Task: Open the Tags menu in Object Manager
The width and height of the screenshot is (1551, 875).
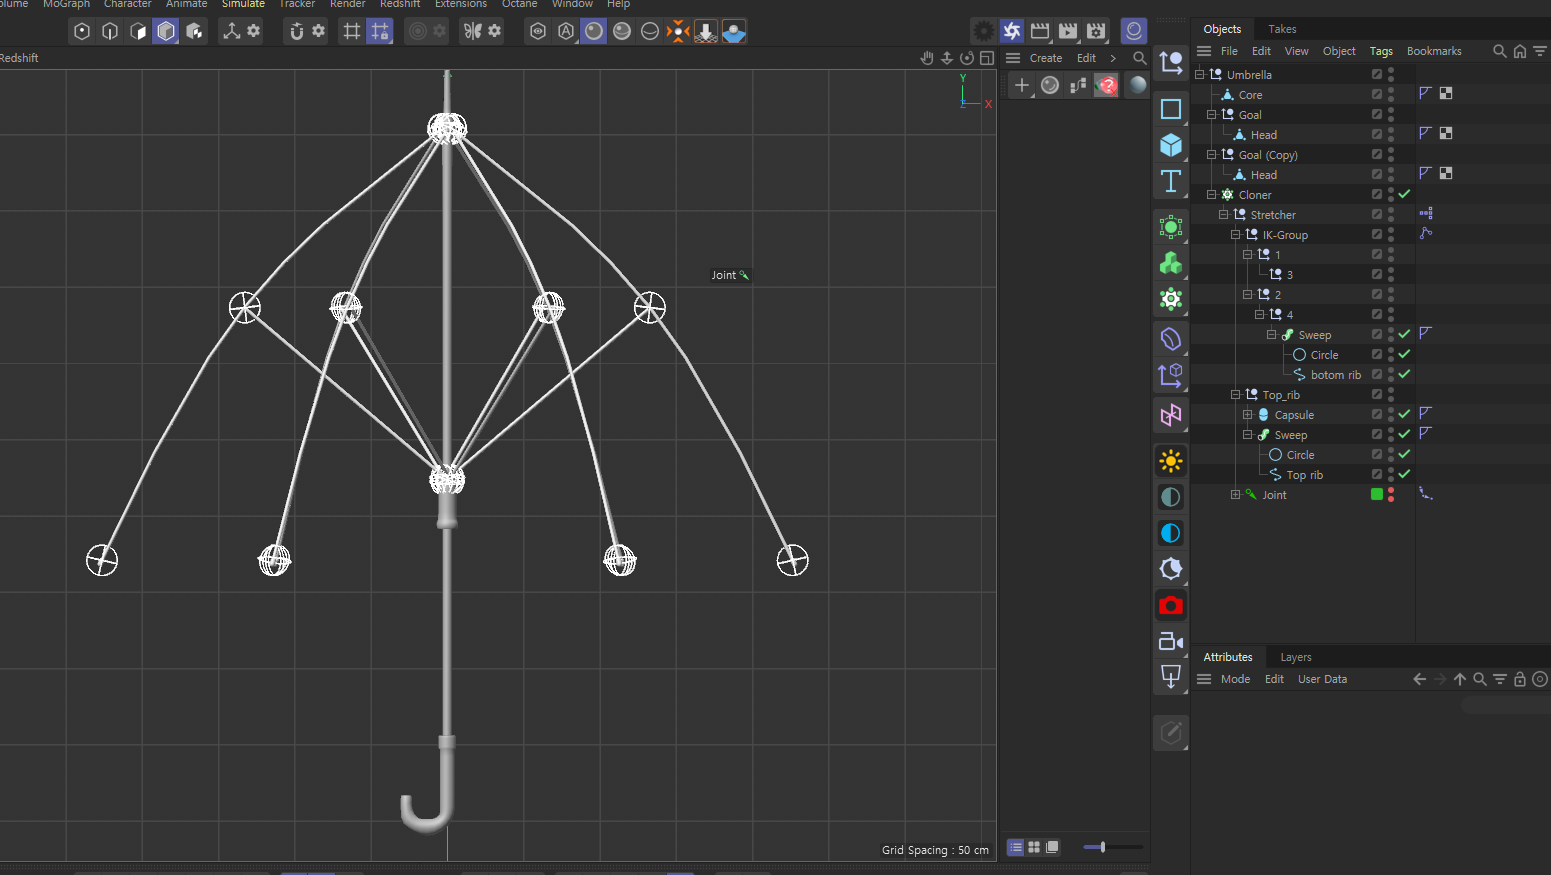Action: click(1381, 51)
